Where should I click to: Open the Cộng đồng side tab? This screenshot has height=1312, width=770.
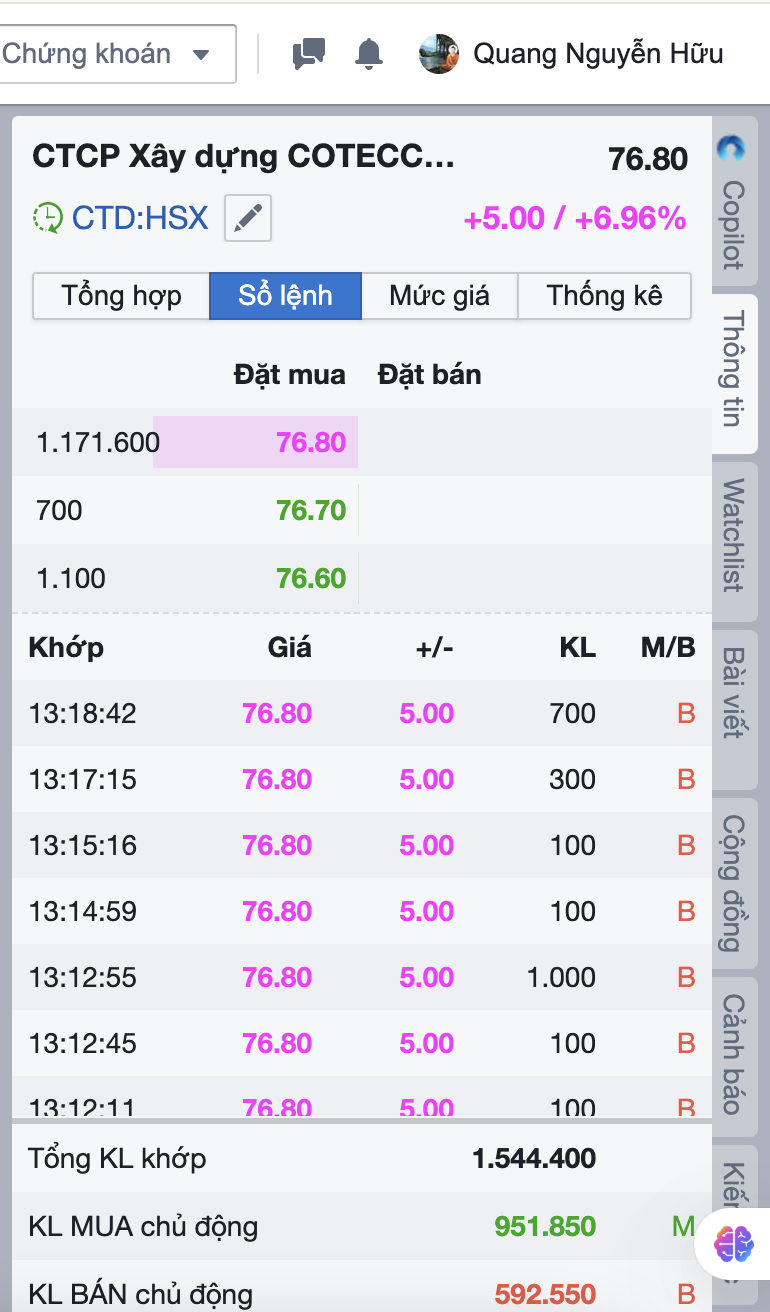pyautogui.click(x=733, y=883)
